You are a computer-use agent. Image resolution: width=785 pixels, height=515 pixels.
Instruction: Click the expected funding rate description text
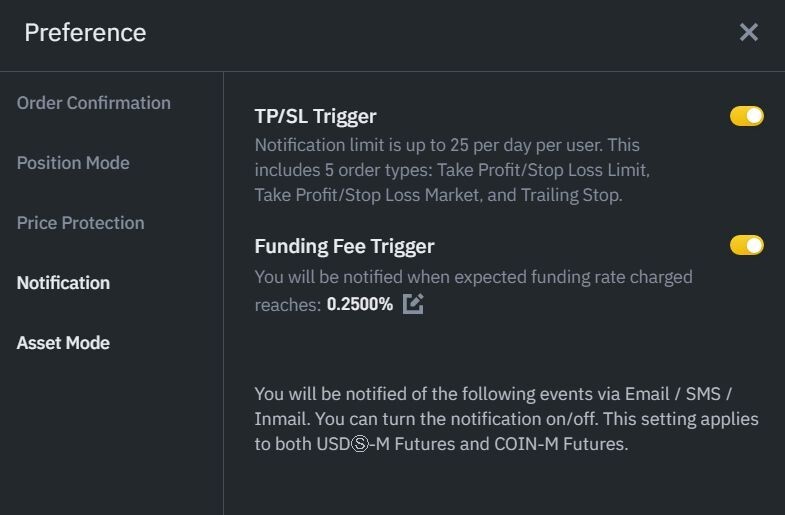coord(474,290)
